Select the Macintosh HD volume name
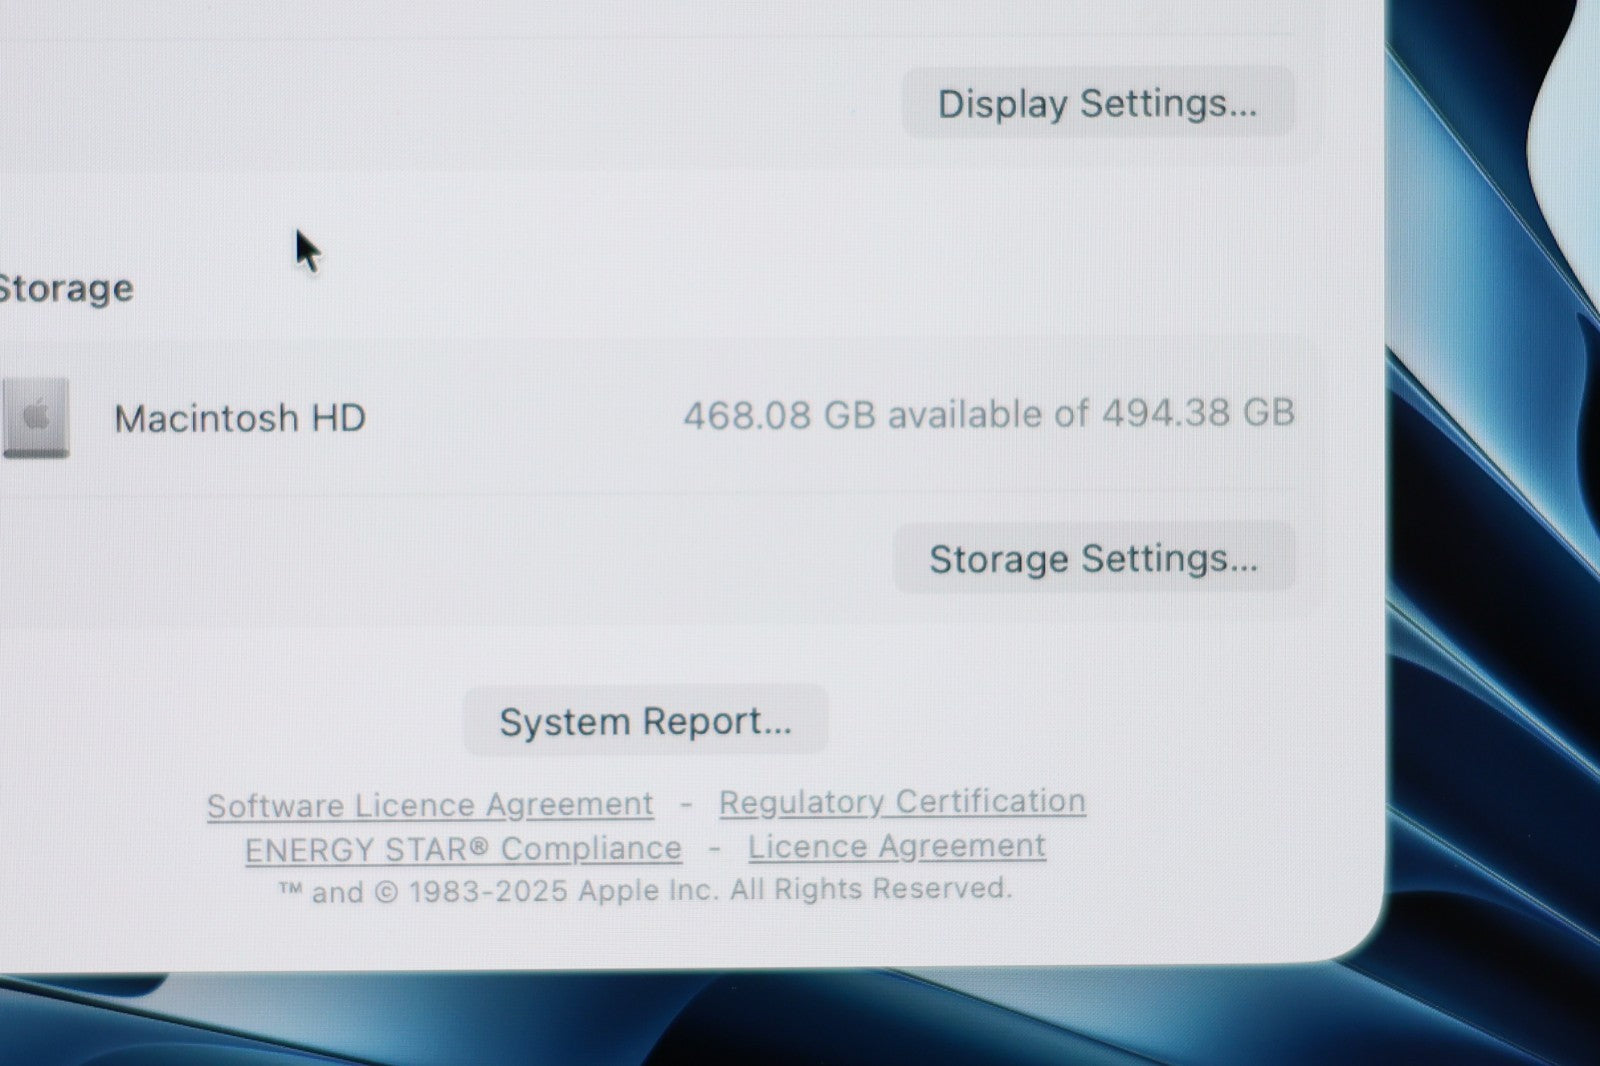1600x1066 pixels. [240, 418]
